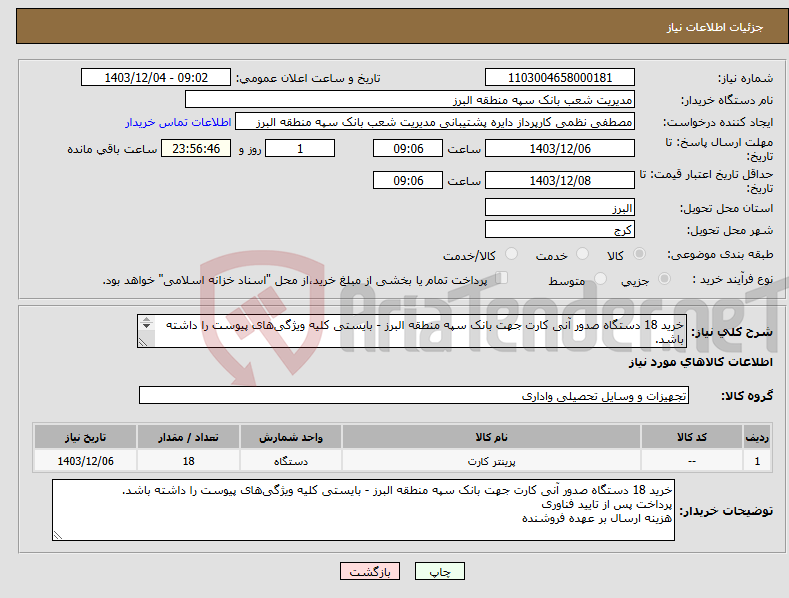
Task: Click response deadline time 09:06 field
Action: [408, 148]
